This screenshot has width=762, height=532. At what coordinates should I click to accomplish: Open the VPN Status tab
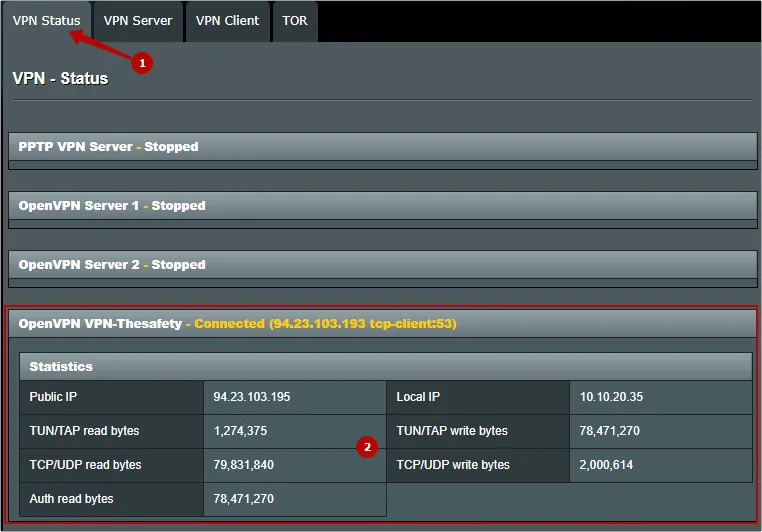click(x=46, y=21)
